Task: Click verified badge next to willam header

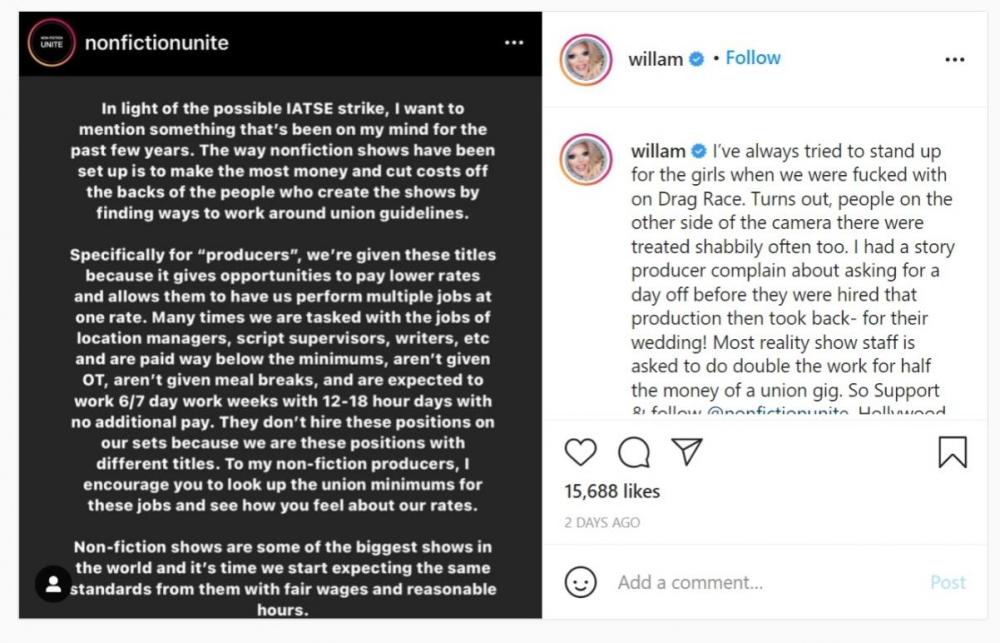Action: coord(699,59)
